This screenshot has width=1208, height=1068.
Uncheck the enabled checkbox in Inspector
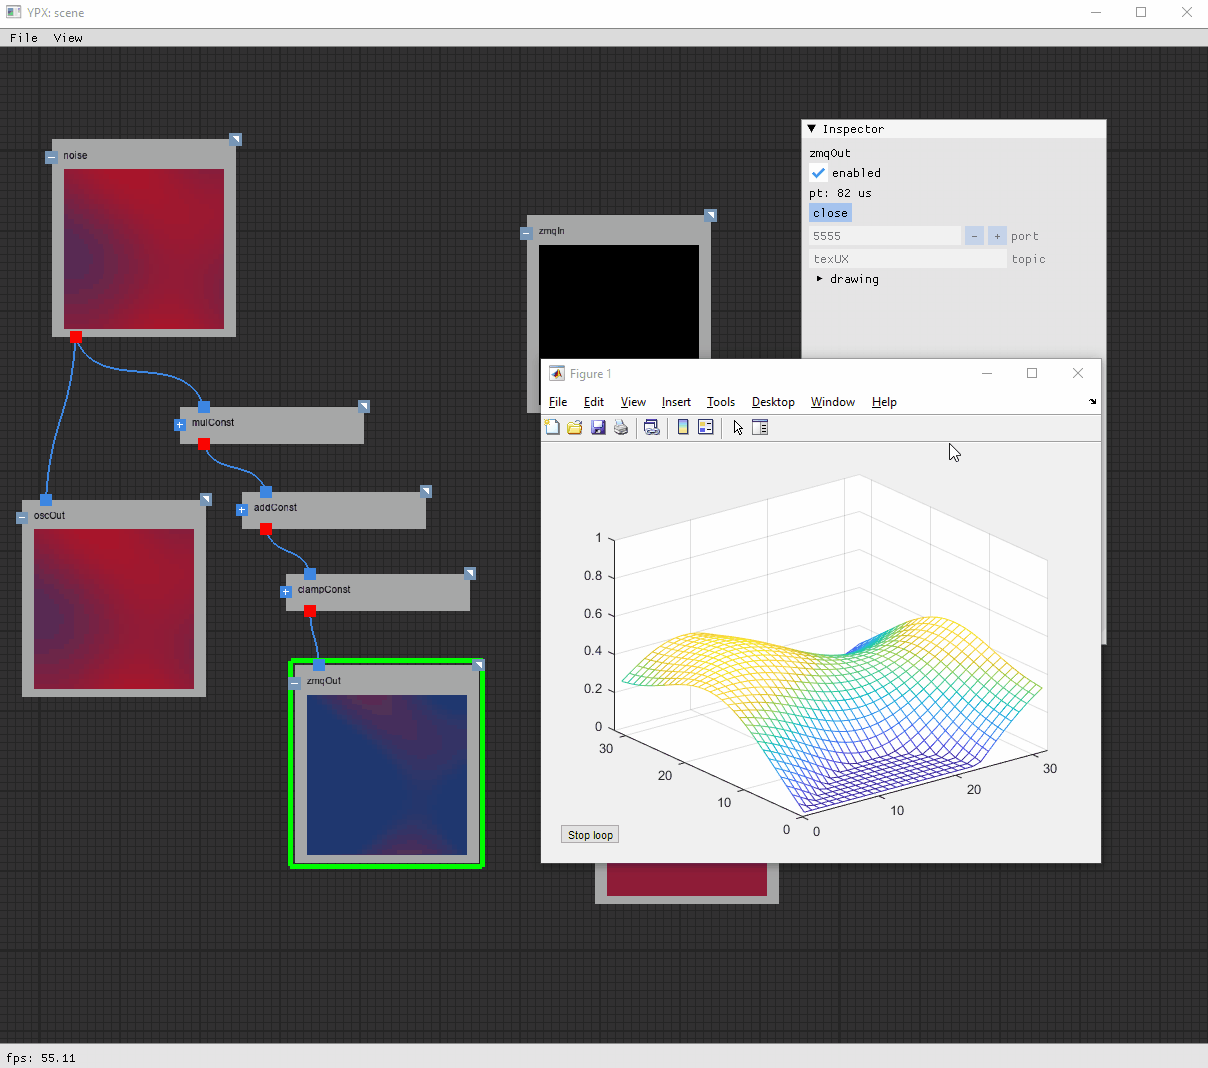click(x=818, y=173)
